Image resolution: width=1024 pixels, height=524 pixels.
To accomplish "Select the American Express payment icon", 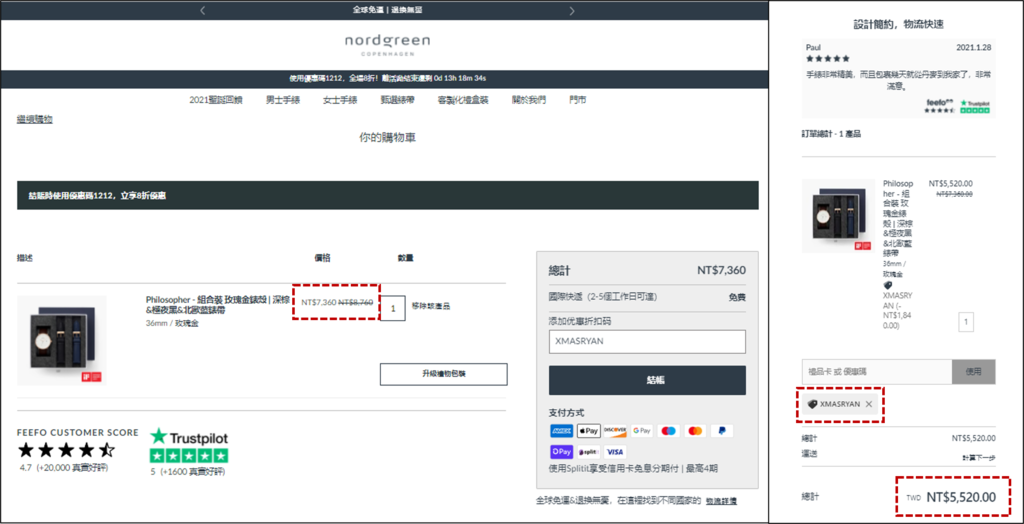I will coord(560,431).
